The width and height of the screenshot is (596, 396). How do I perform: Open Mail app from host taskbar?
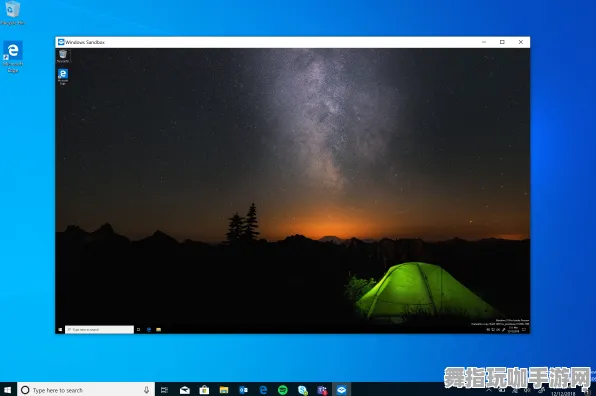point(185,390)
